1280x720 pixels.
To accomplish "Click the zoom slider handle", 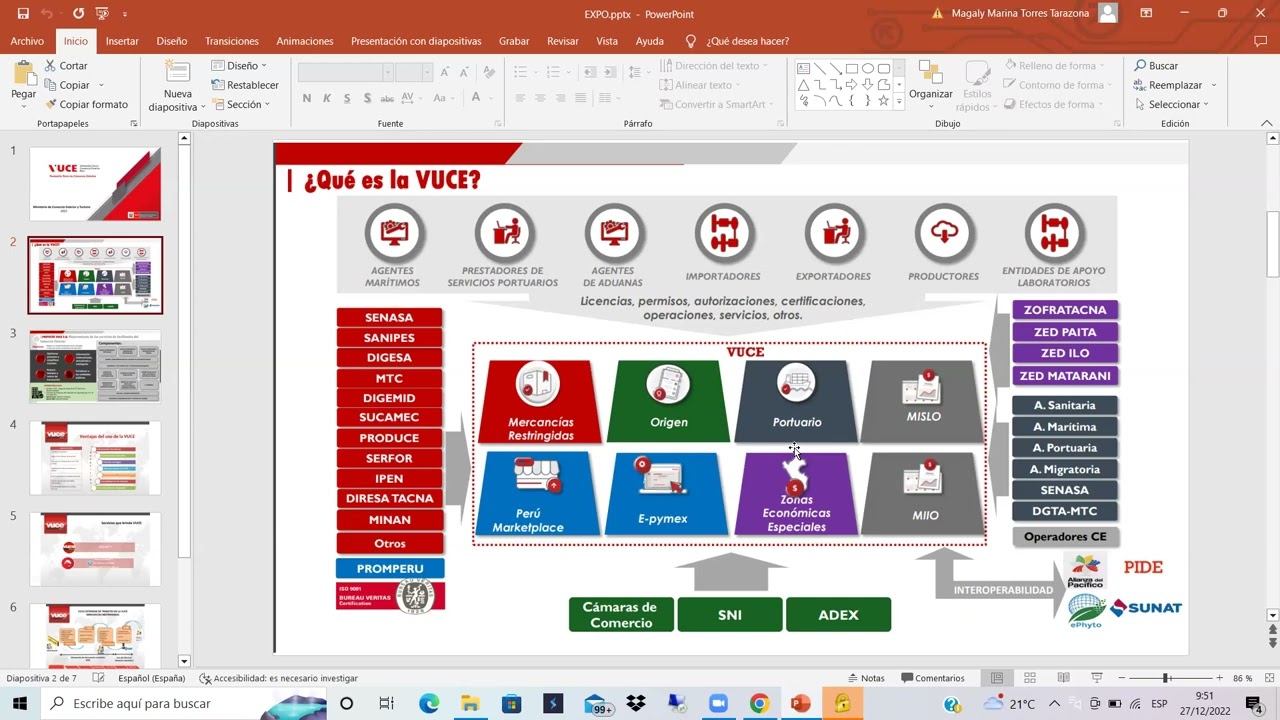I will click(1165, 678).
